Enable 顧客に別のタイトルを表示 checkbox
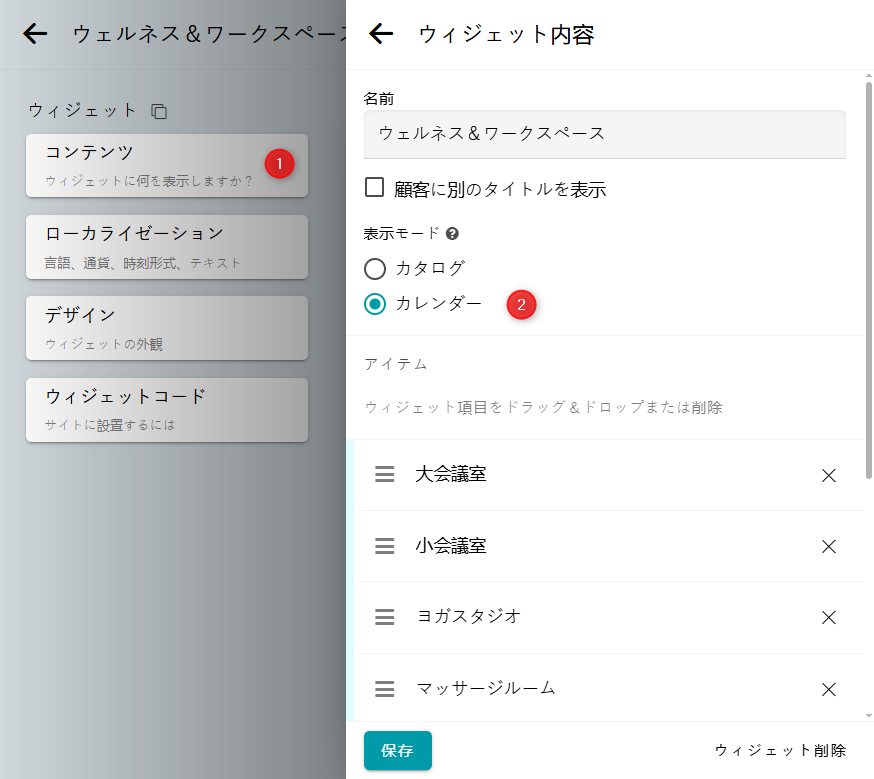The height and width of the screenshot is (779, 874). pos(375,187)
